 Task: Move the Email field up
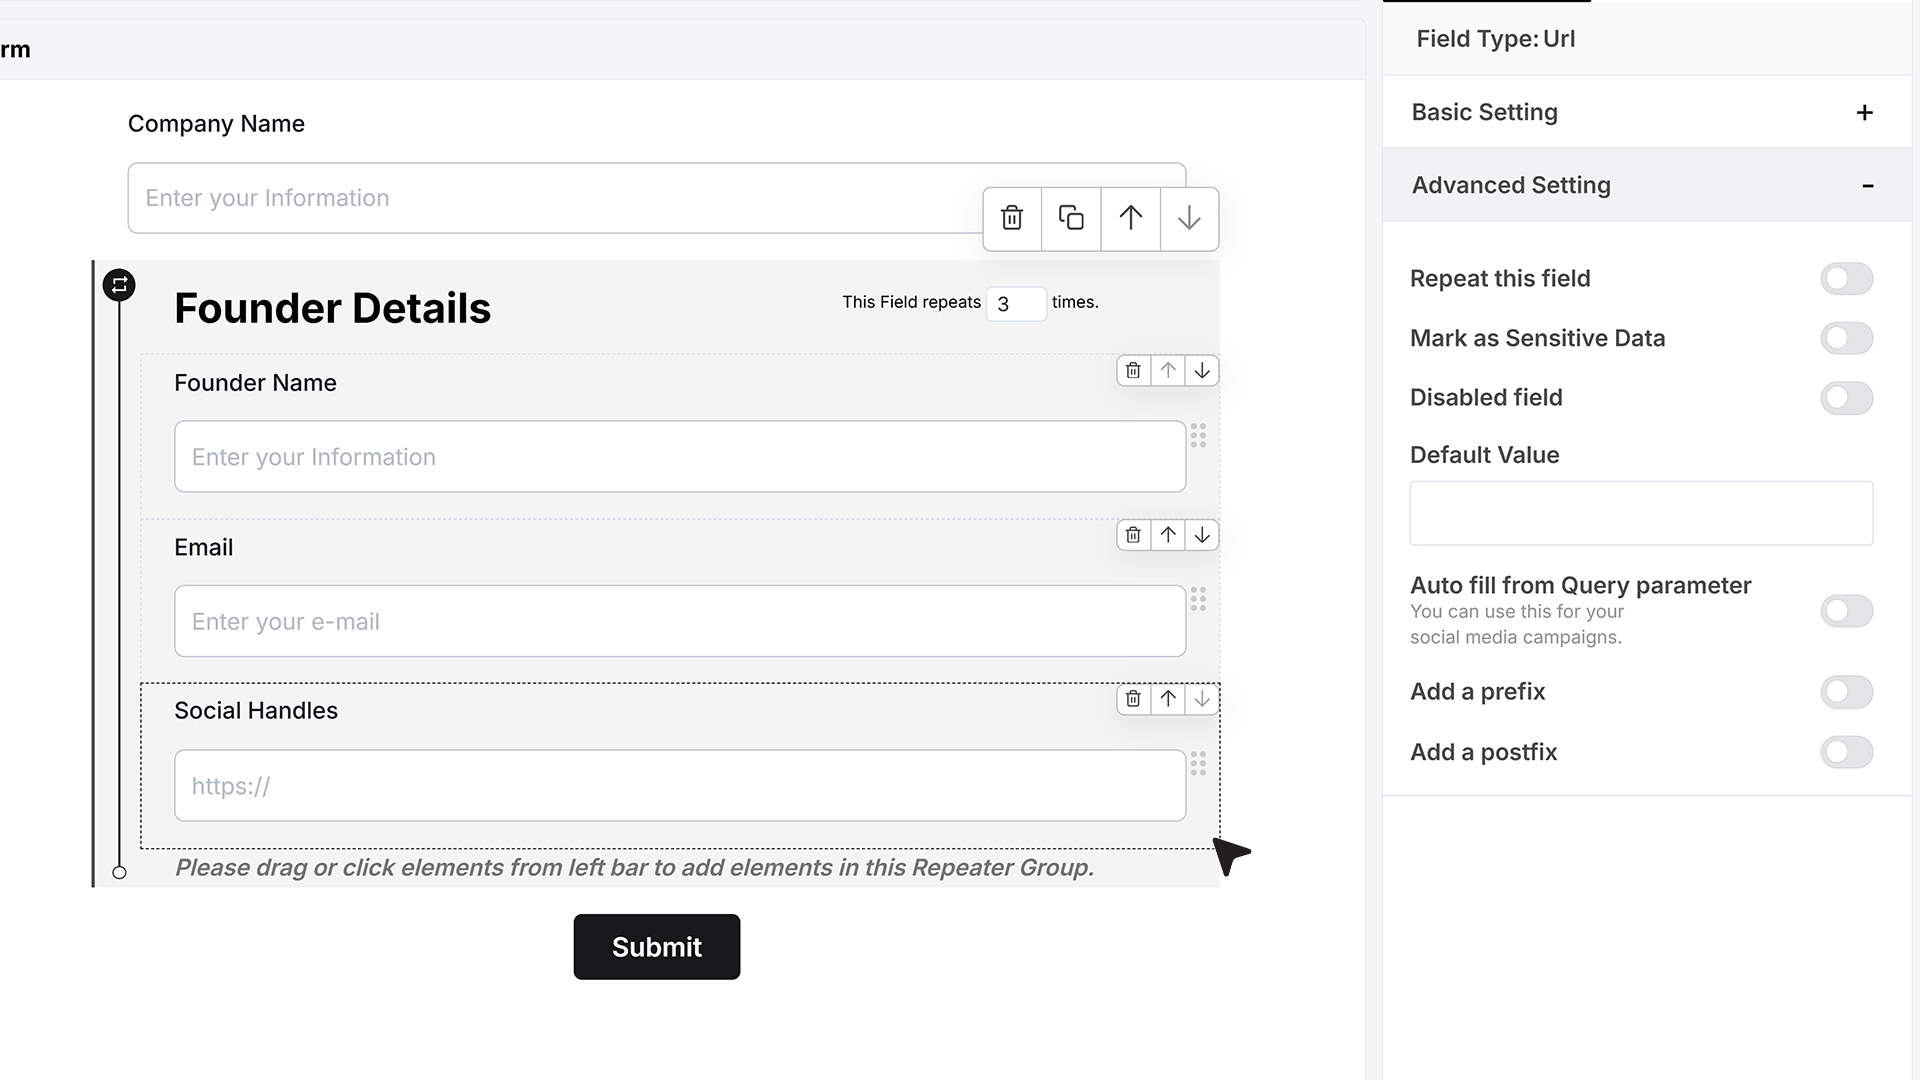pos(1167,535)
